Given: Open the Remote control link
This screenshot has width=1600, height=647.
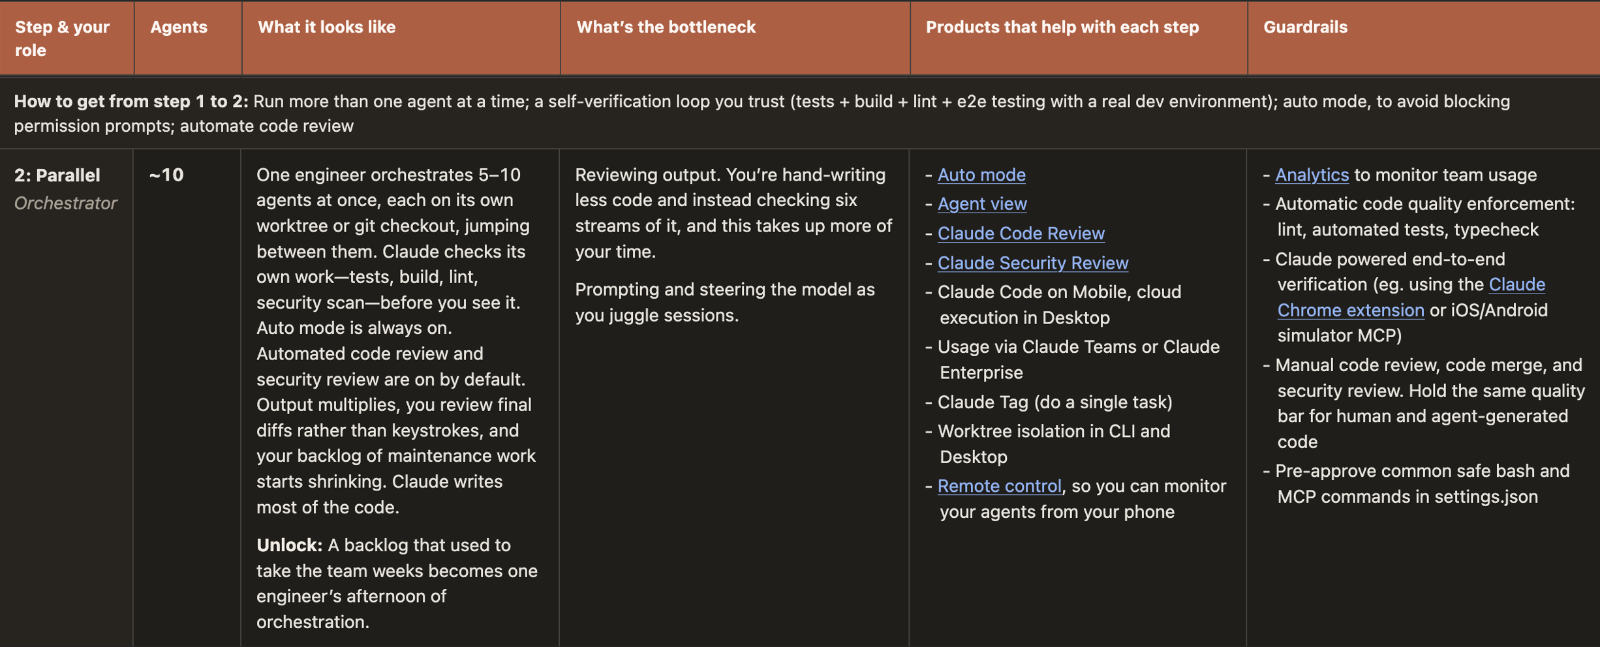Looking at the screenshot, I should click(x=999, y=486).
